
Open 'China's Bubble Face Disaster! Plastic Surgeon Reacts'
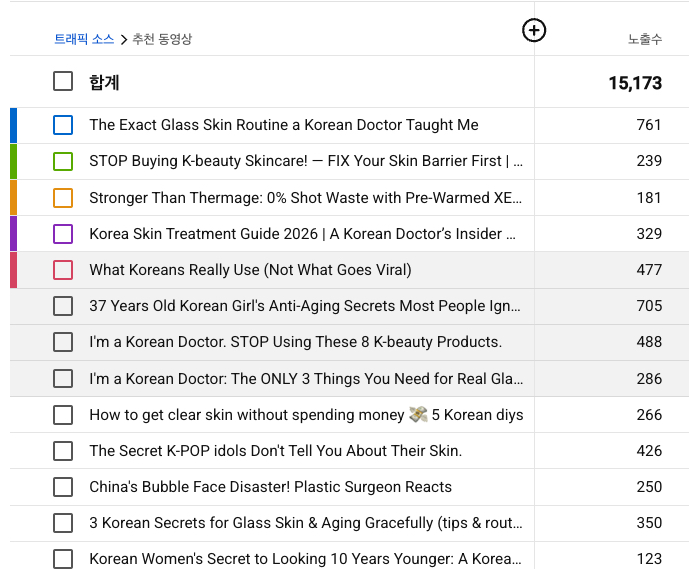click(270, 487)
